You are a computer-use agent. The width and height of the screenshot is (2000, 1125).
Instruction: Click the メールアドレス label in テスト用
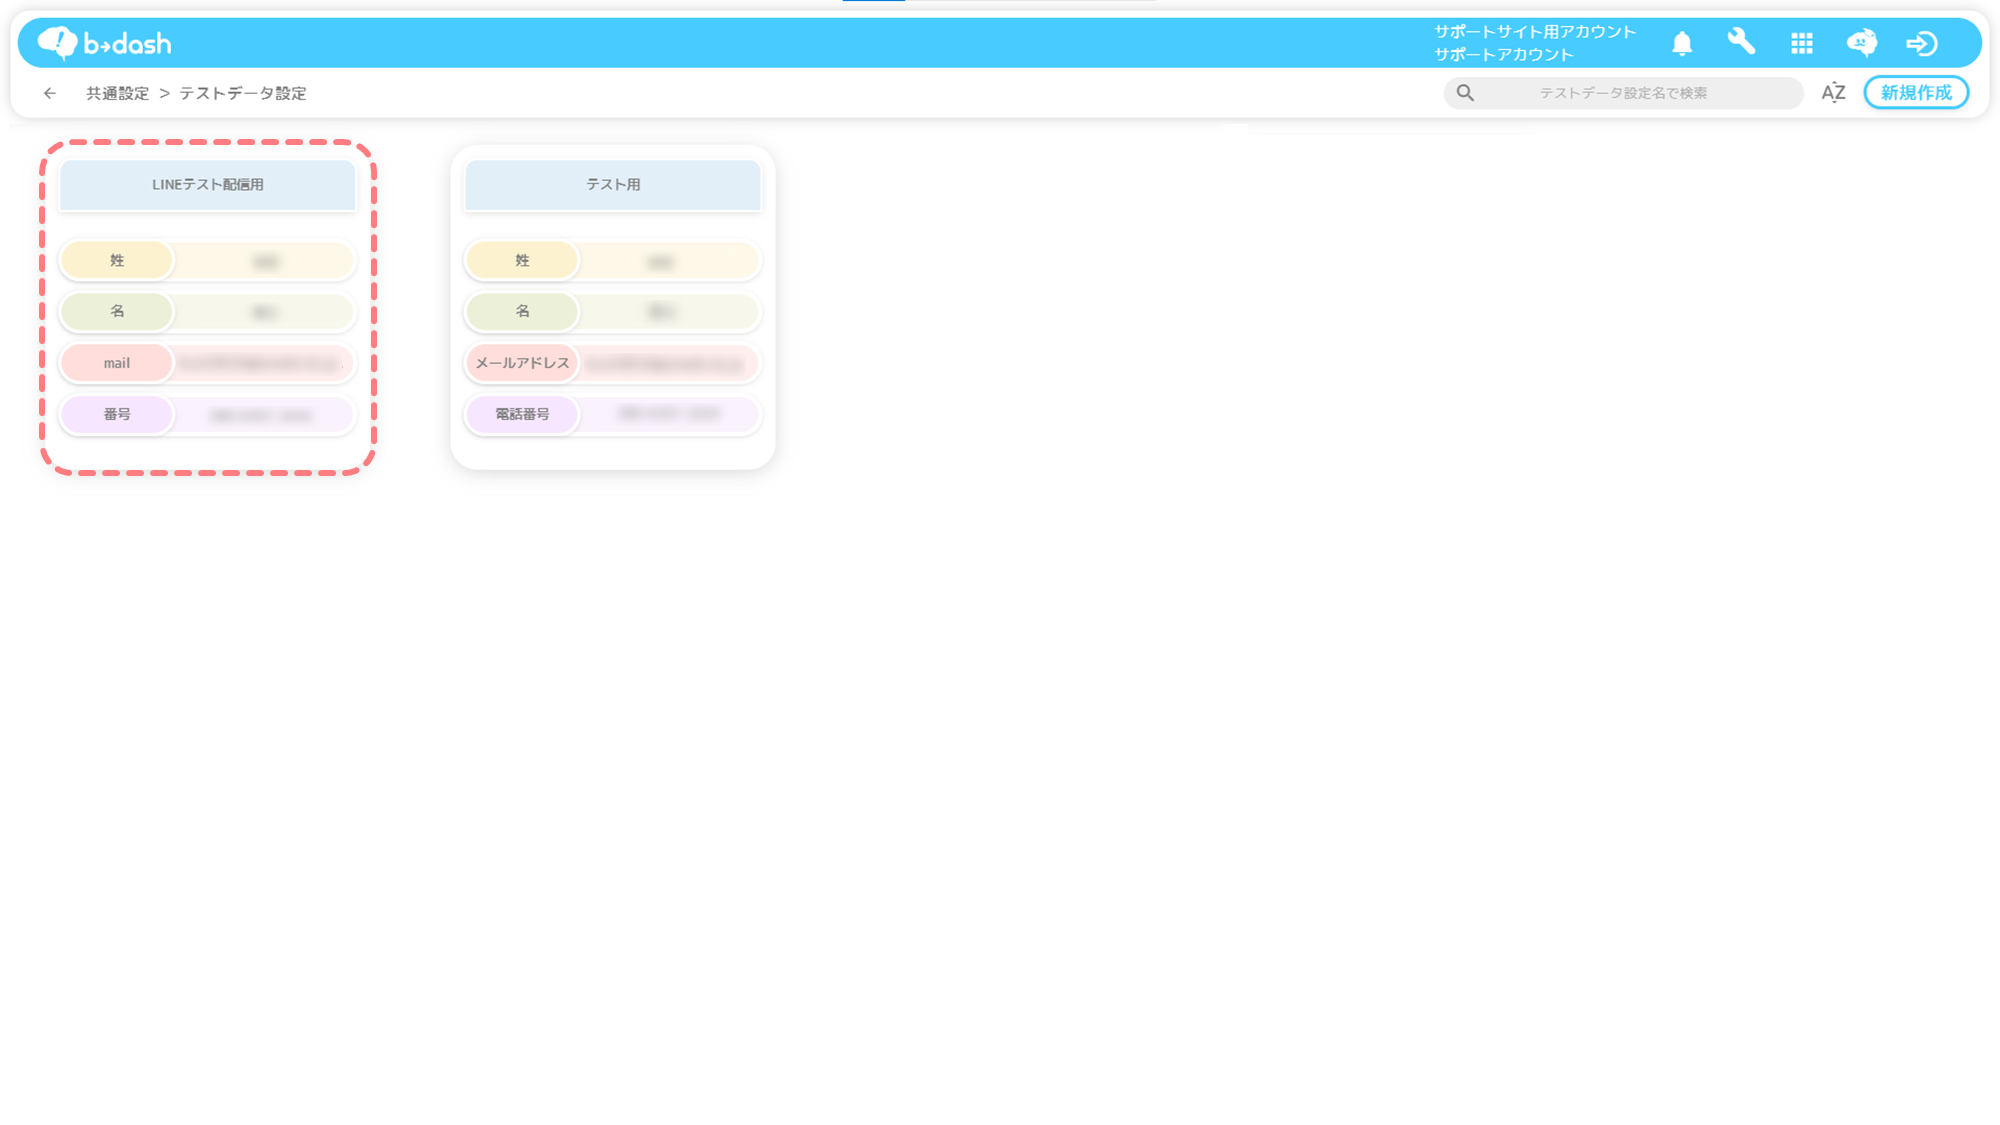(x=522, y=363)
